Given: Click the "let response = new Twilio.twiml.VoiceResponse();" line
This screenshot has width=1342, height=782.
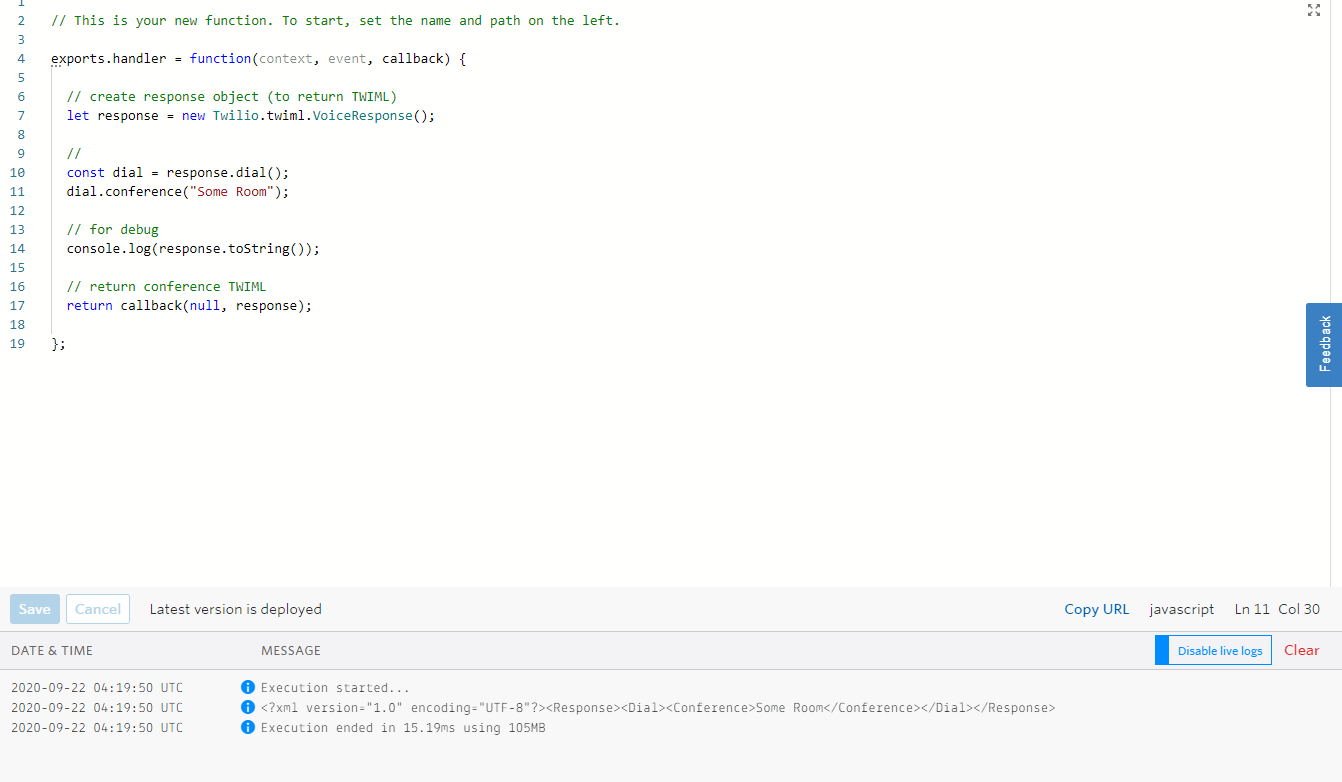Looking at the screenshot, I should [x=251, y=116].
